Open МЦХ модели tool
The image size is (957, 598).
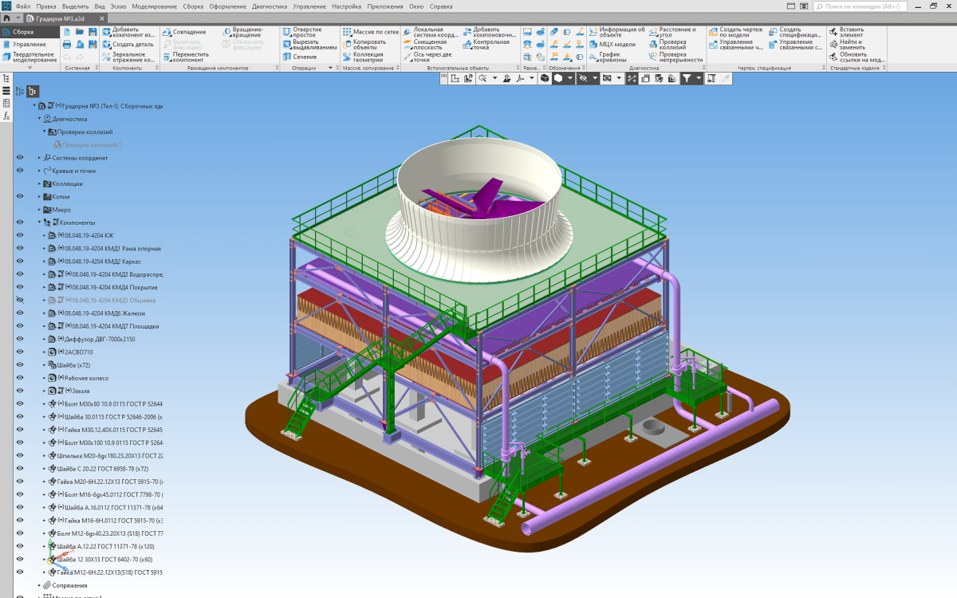pos(615,44)
